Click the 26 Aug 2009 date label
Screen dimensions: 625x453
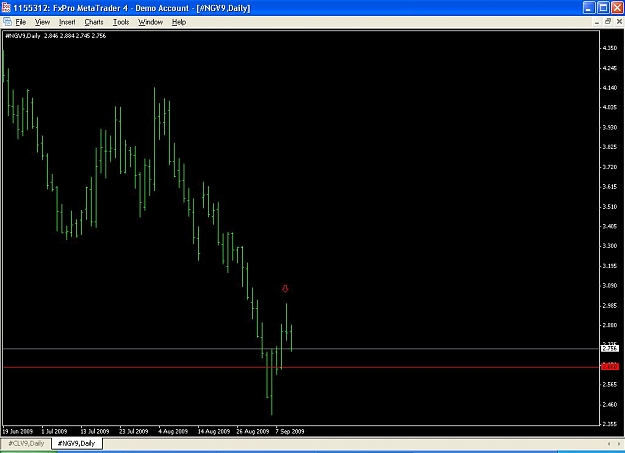[253, 431]
